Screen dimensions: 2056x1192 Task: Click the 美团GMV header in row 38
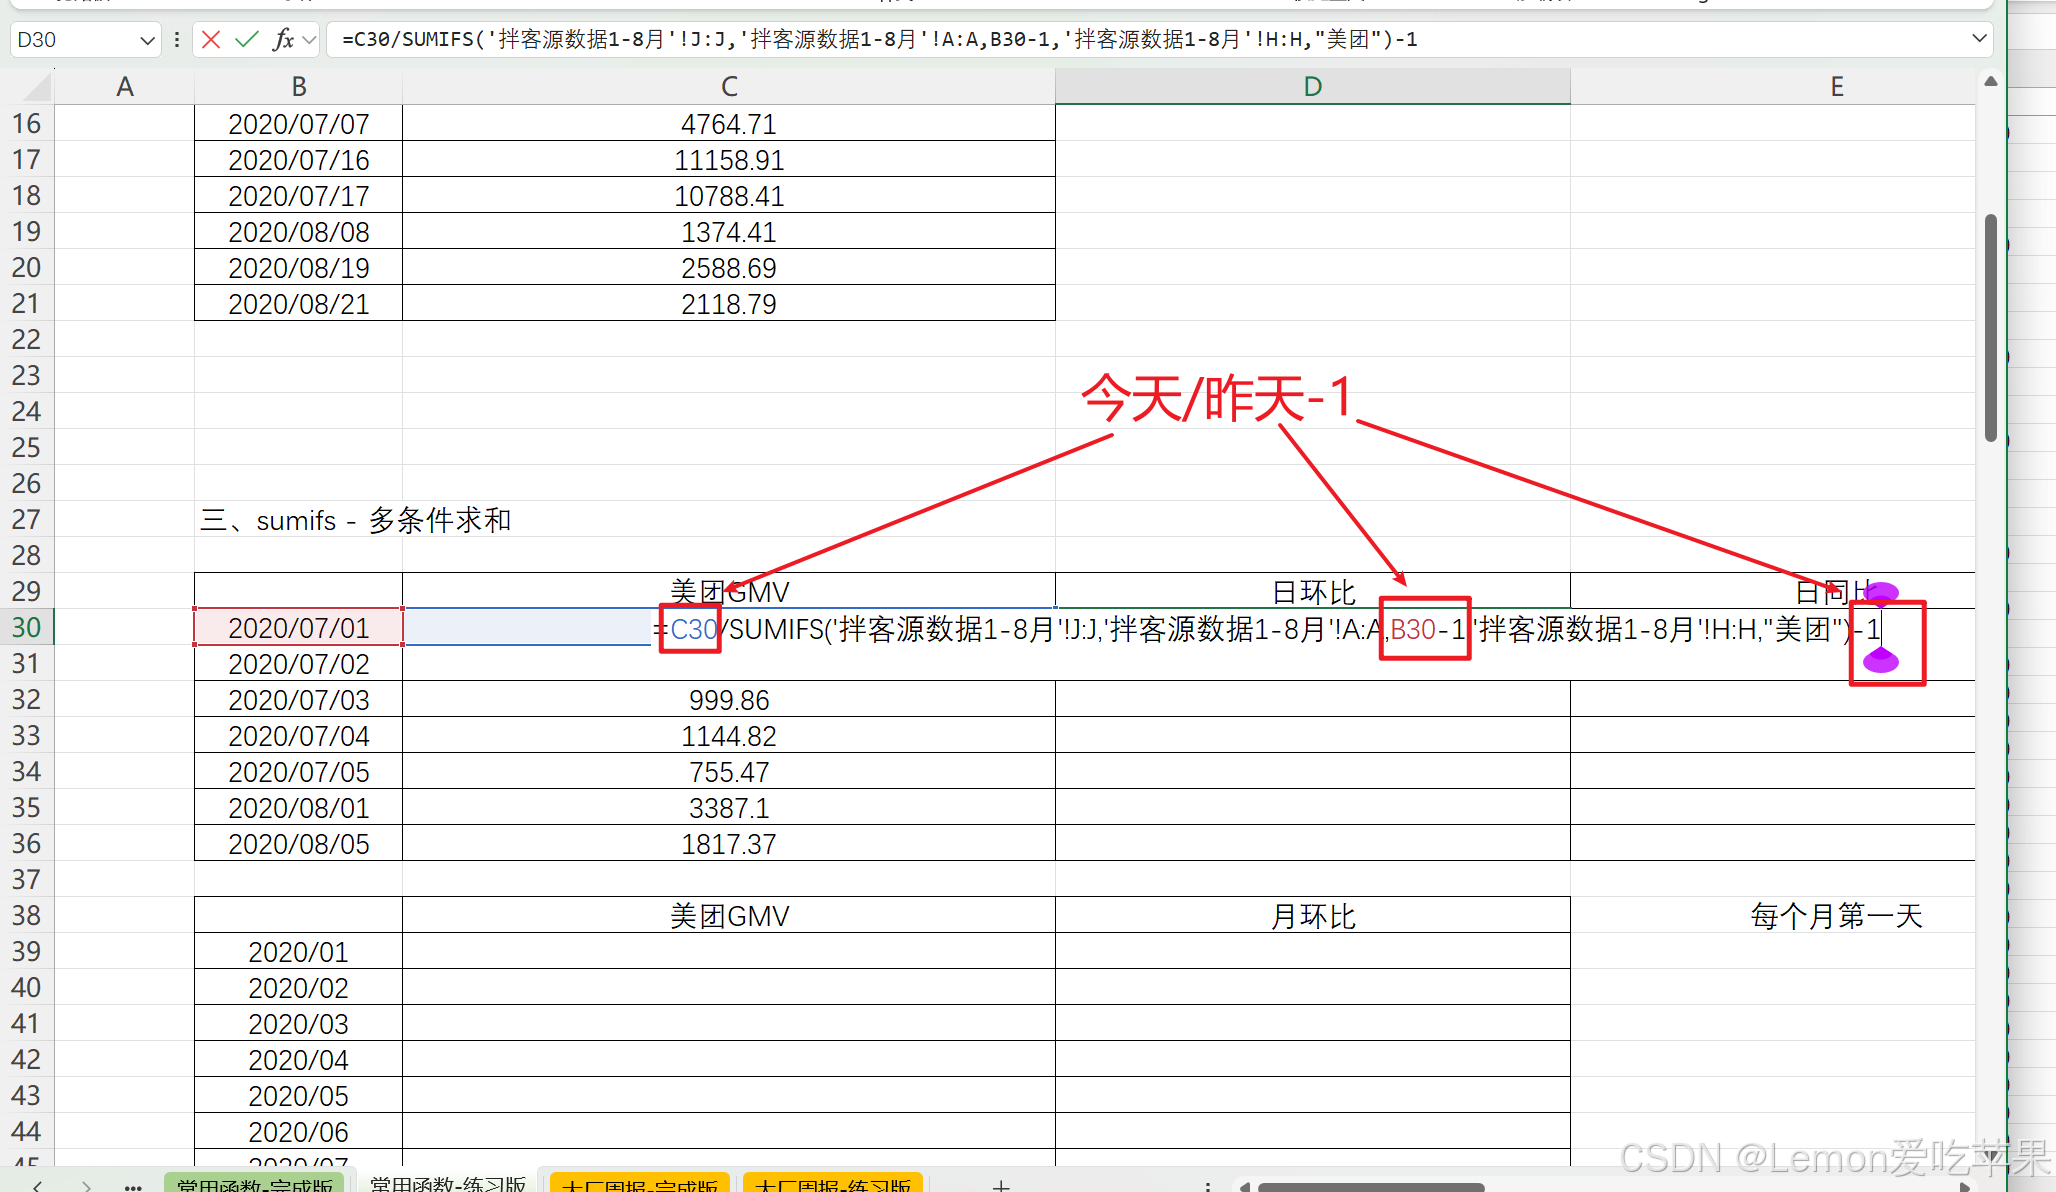coord(729,916)
